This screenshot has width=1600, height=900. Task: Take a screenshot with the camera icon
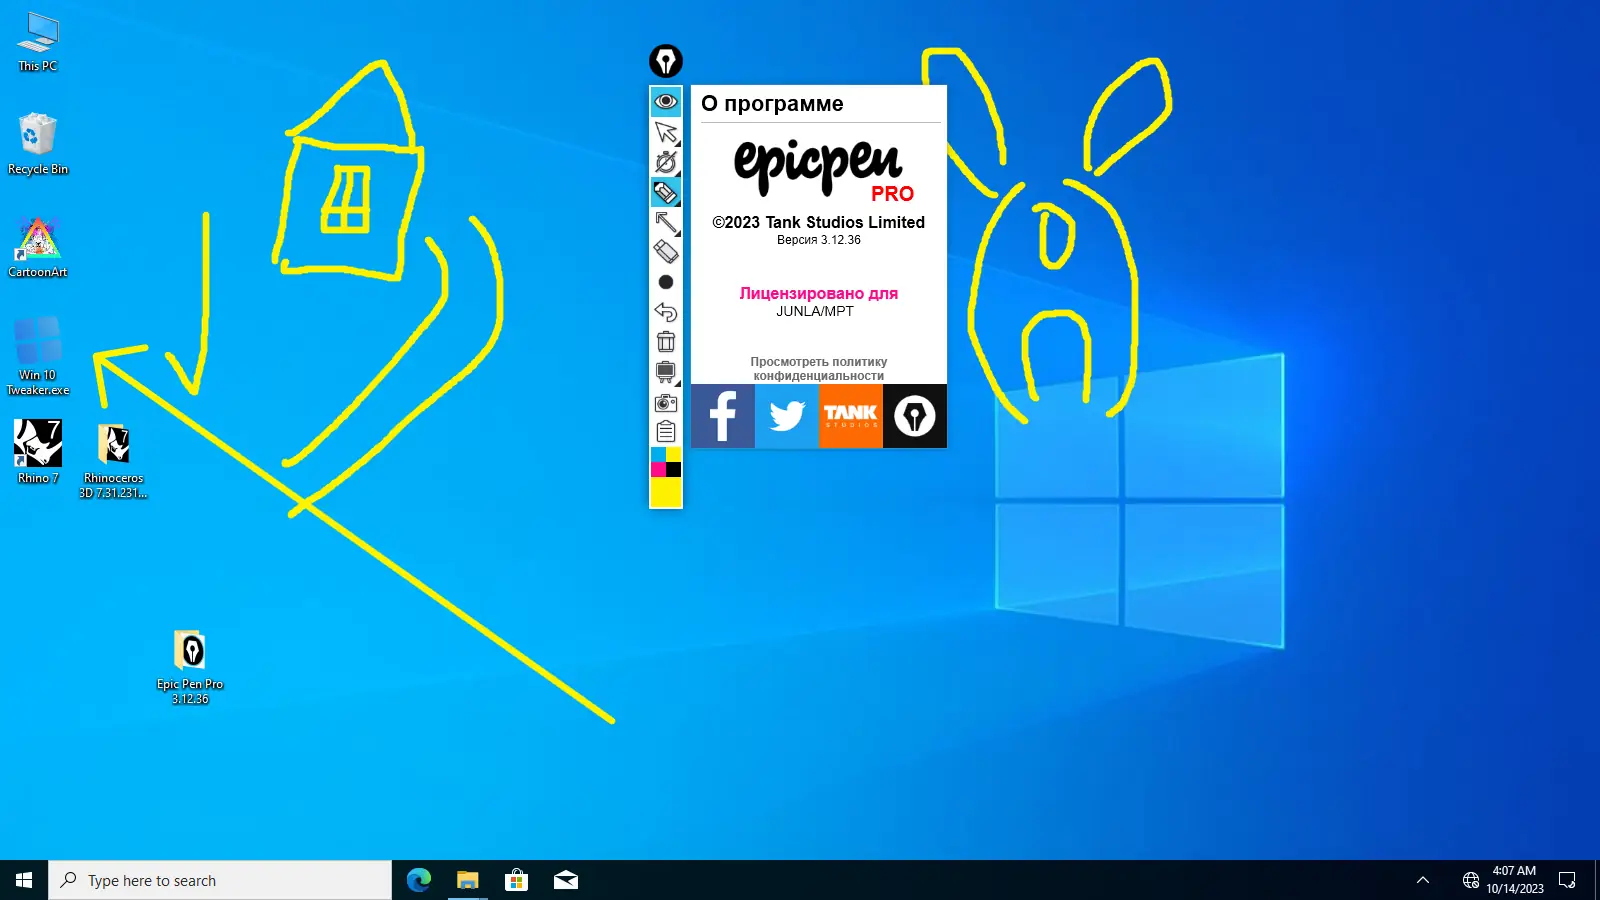coord(666,402)
